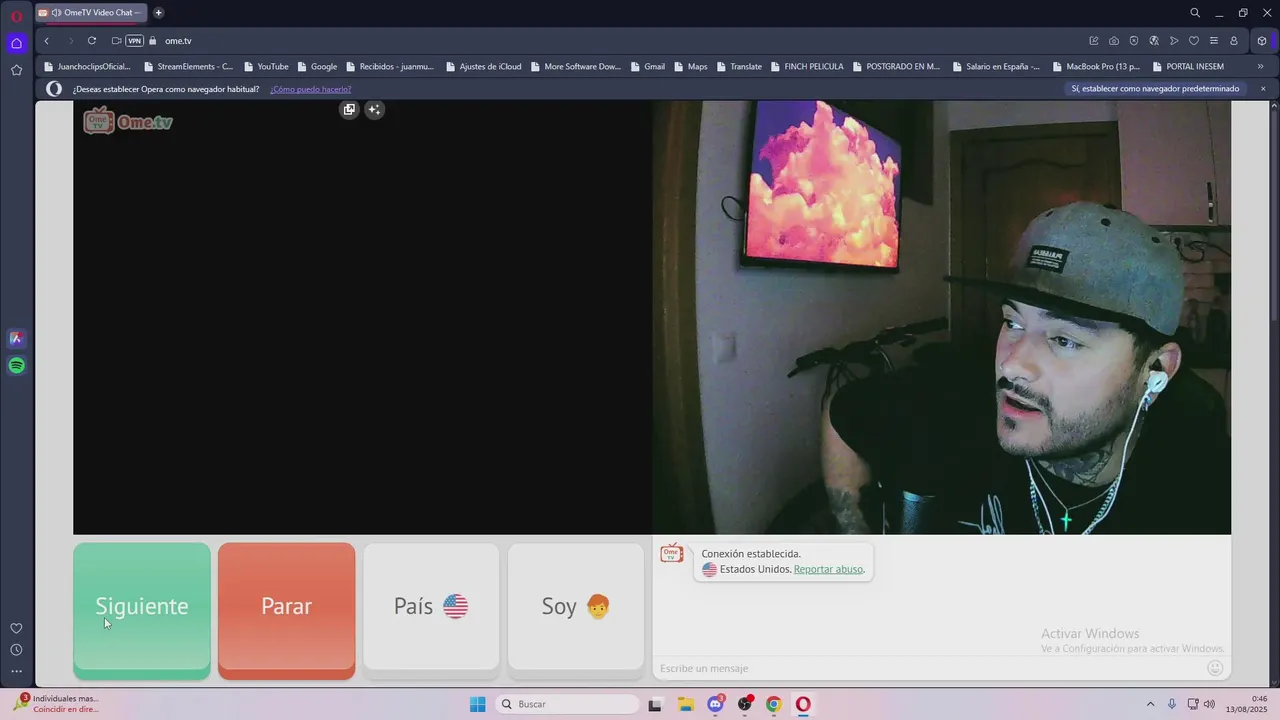1280x720 pixels.
Task: Open the sidebar three-dots setup menu
Action: (16, 672)
